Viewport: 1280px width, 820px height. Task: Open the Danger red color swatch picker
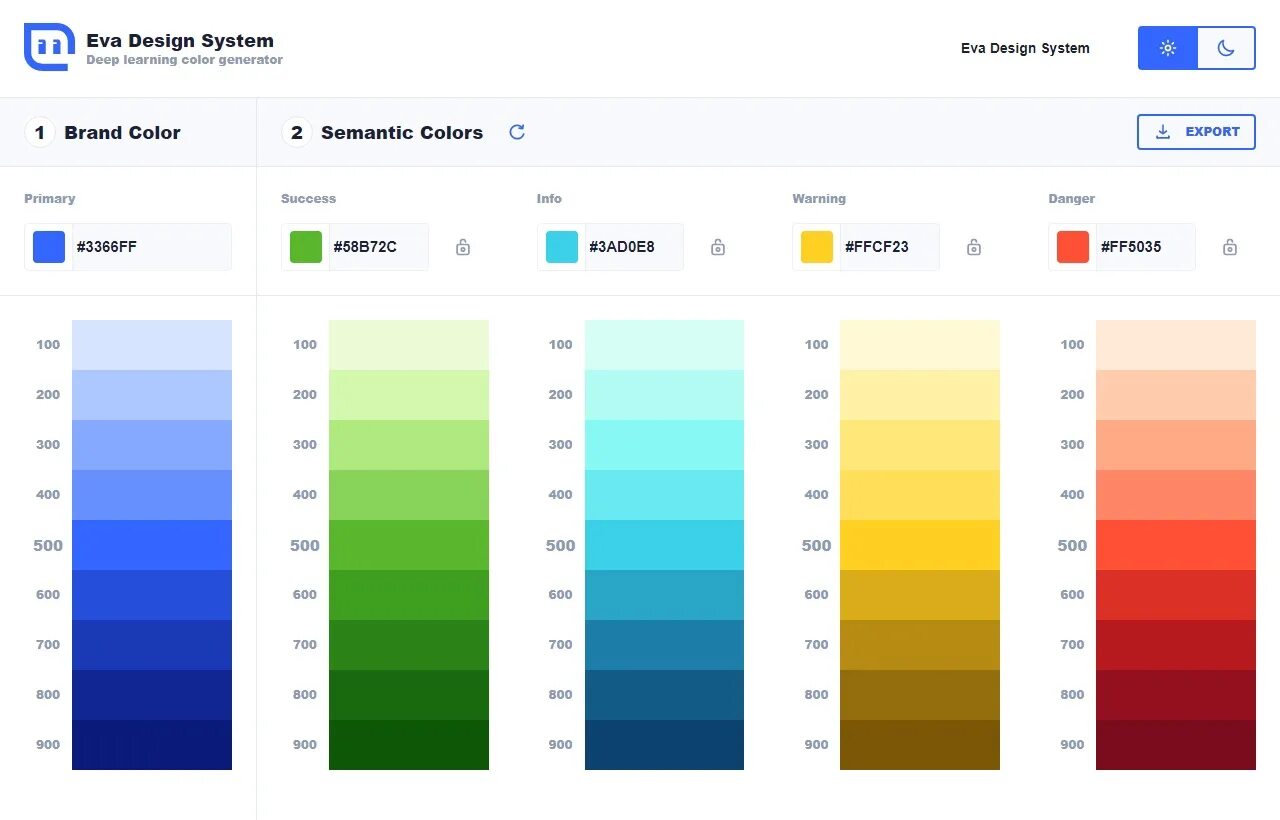point(1073,247)
